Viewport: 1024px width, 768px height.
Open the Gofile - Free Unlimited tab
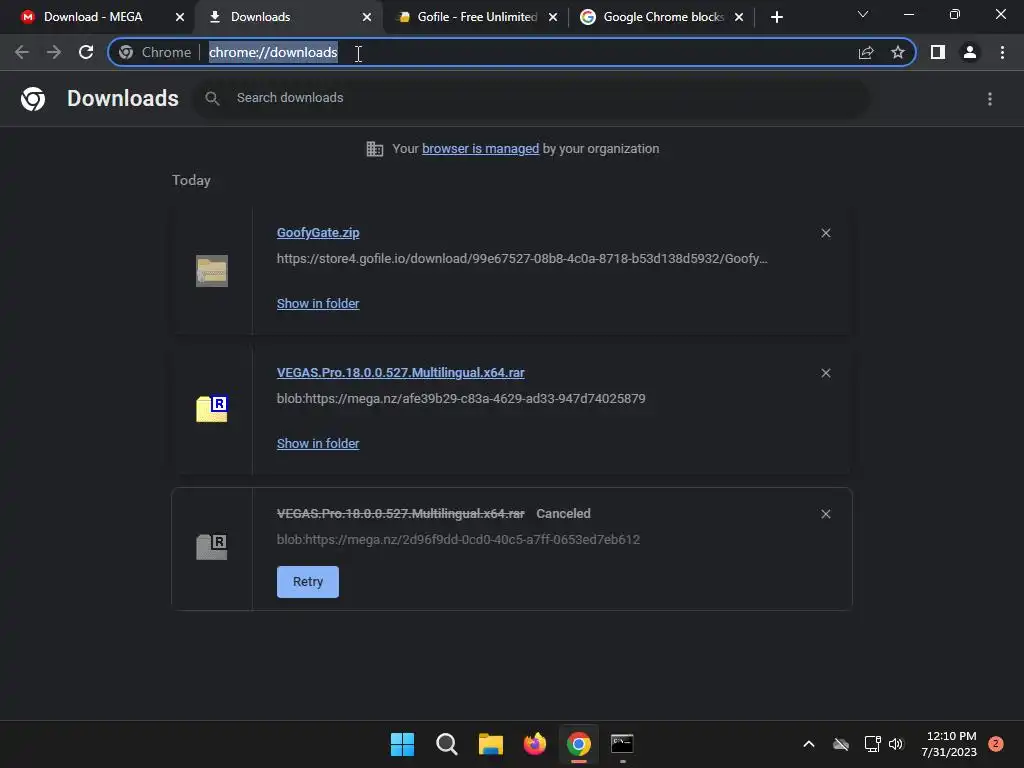[477, 17]
